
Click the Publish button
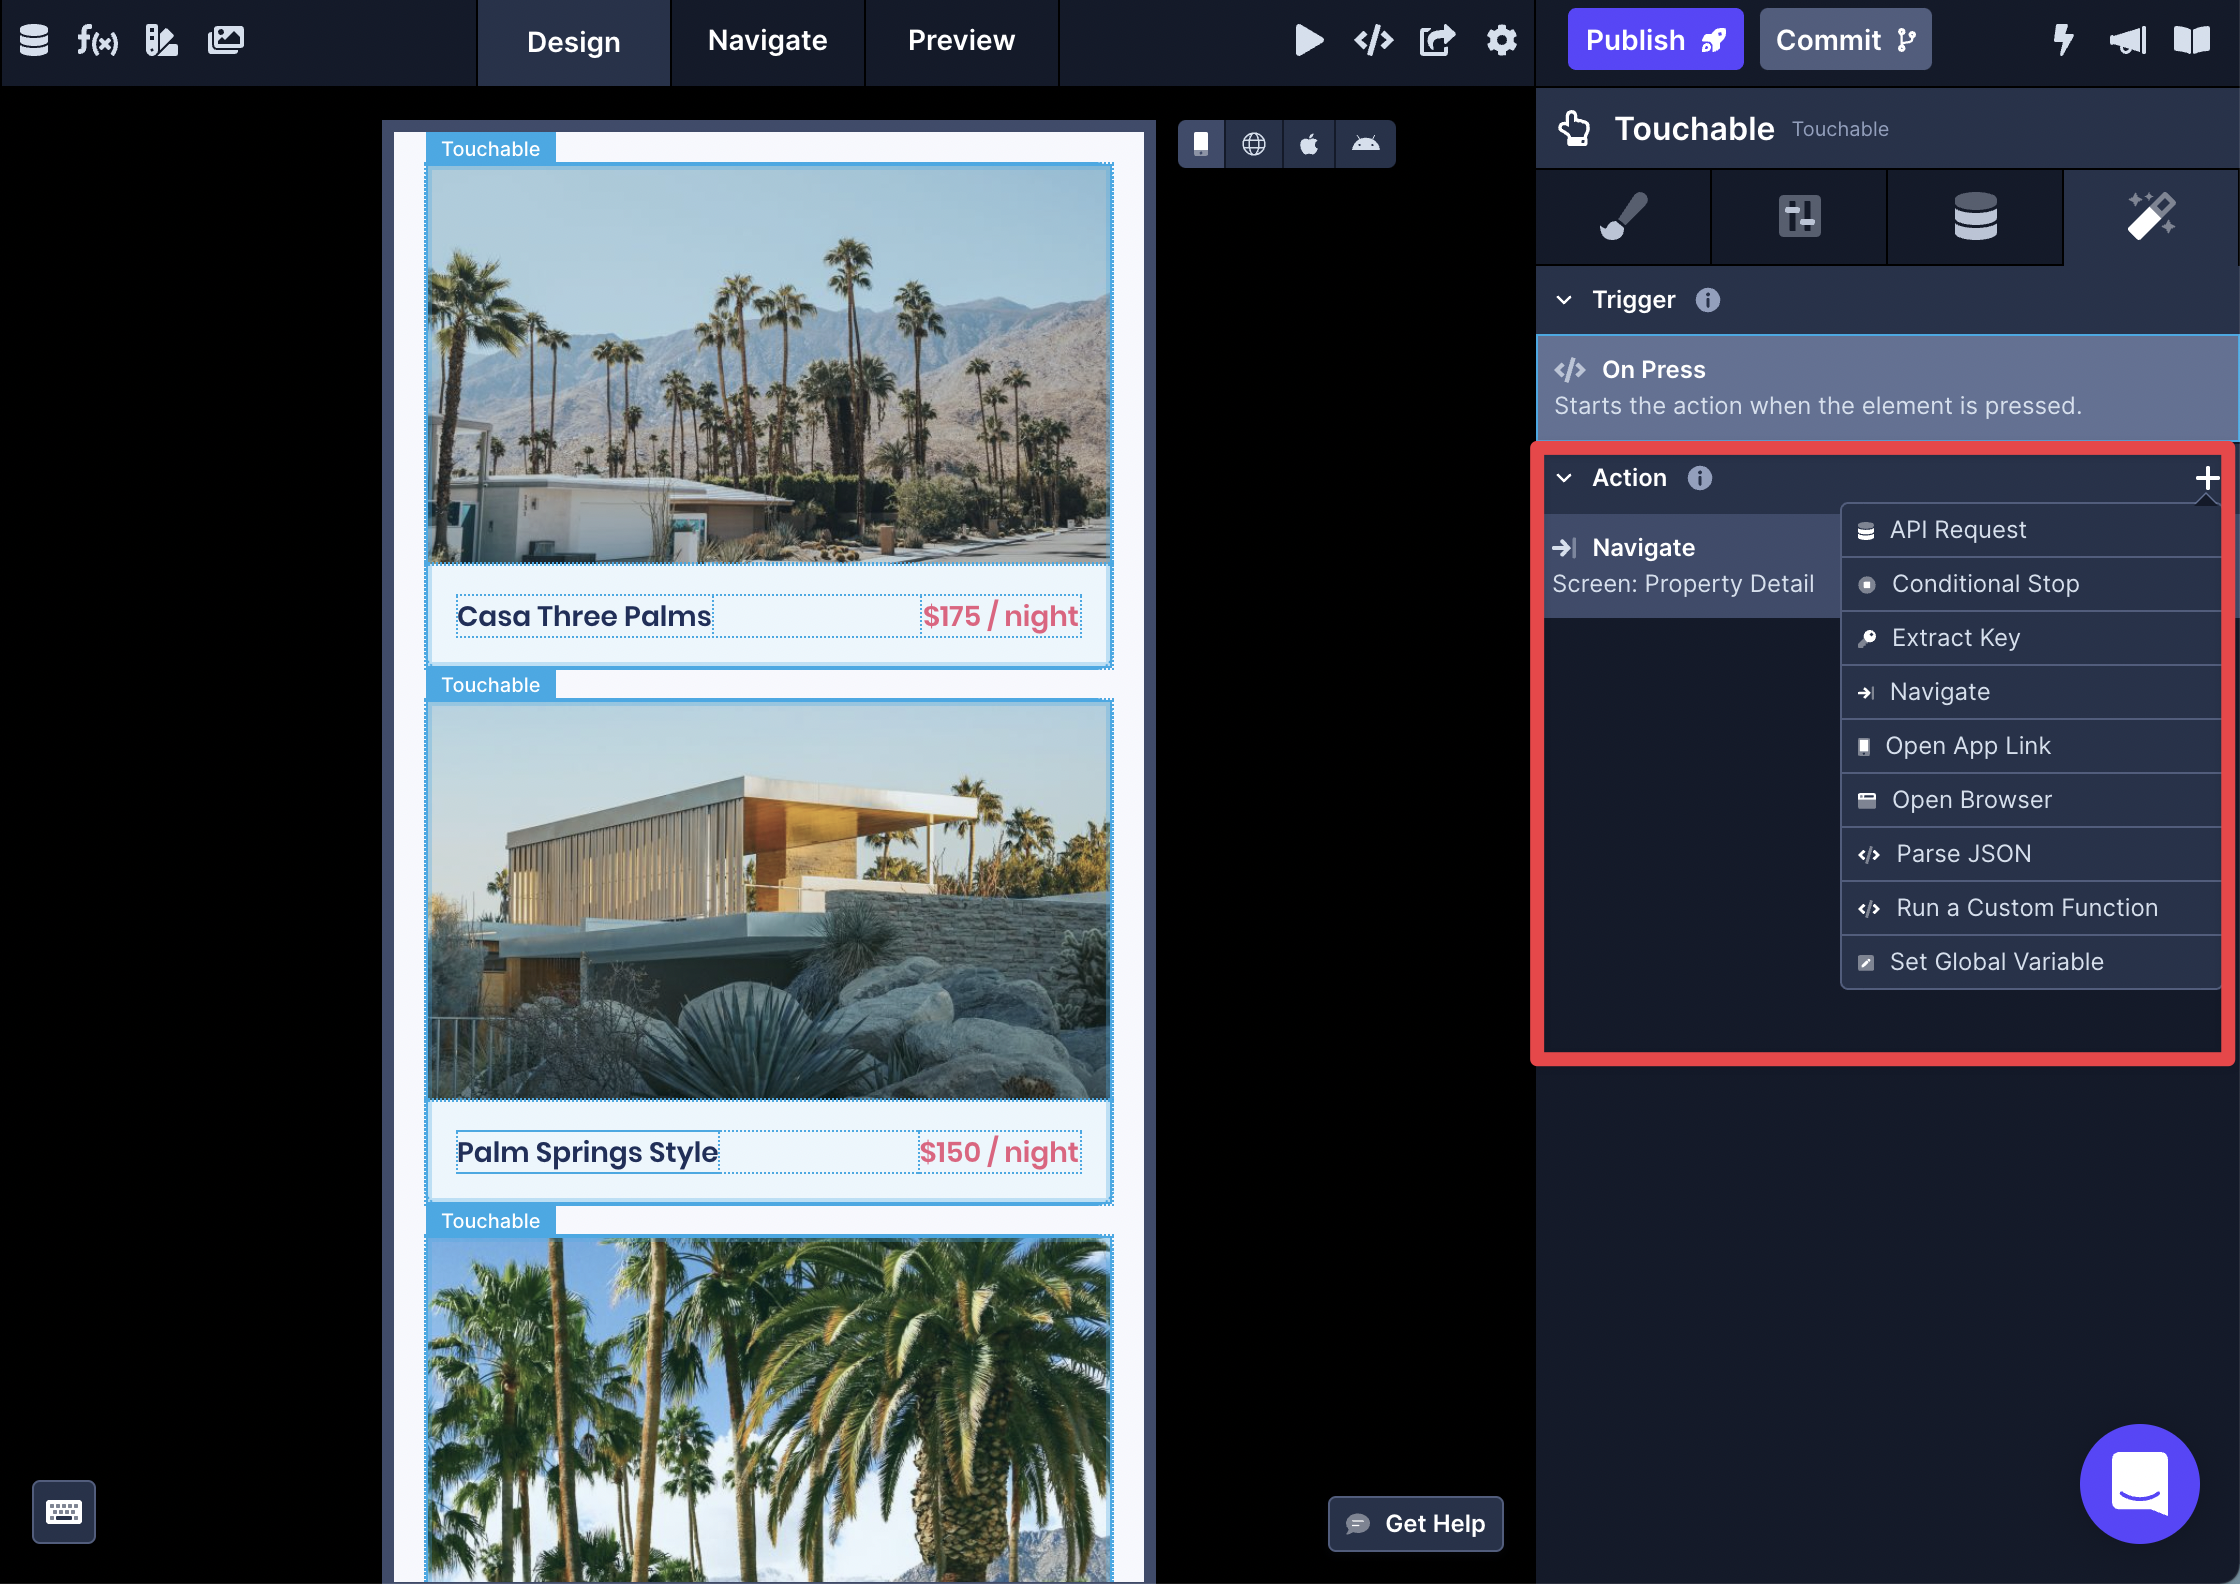pyautogui.click(x=1655, y=40)
